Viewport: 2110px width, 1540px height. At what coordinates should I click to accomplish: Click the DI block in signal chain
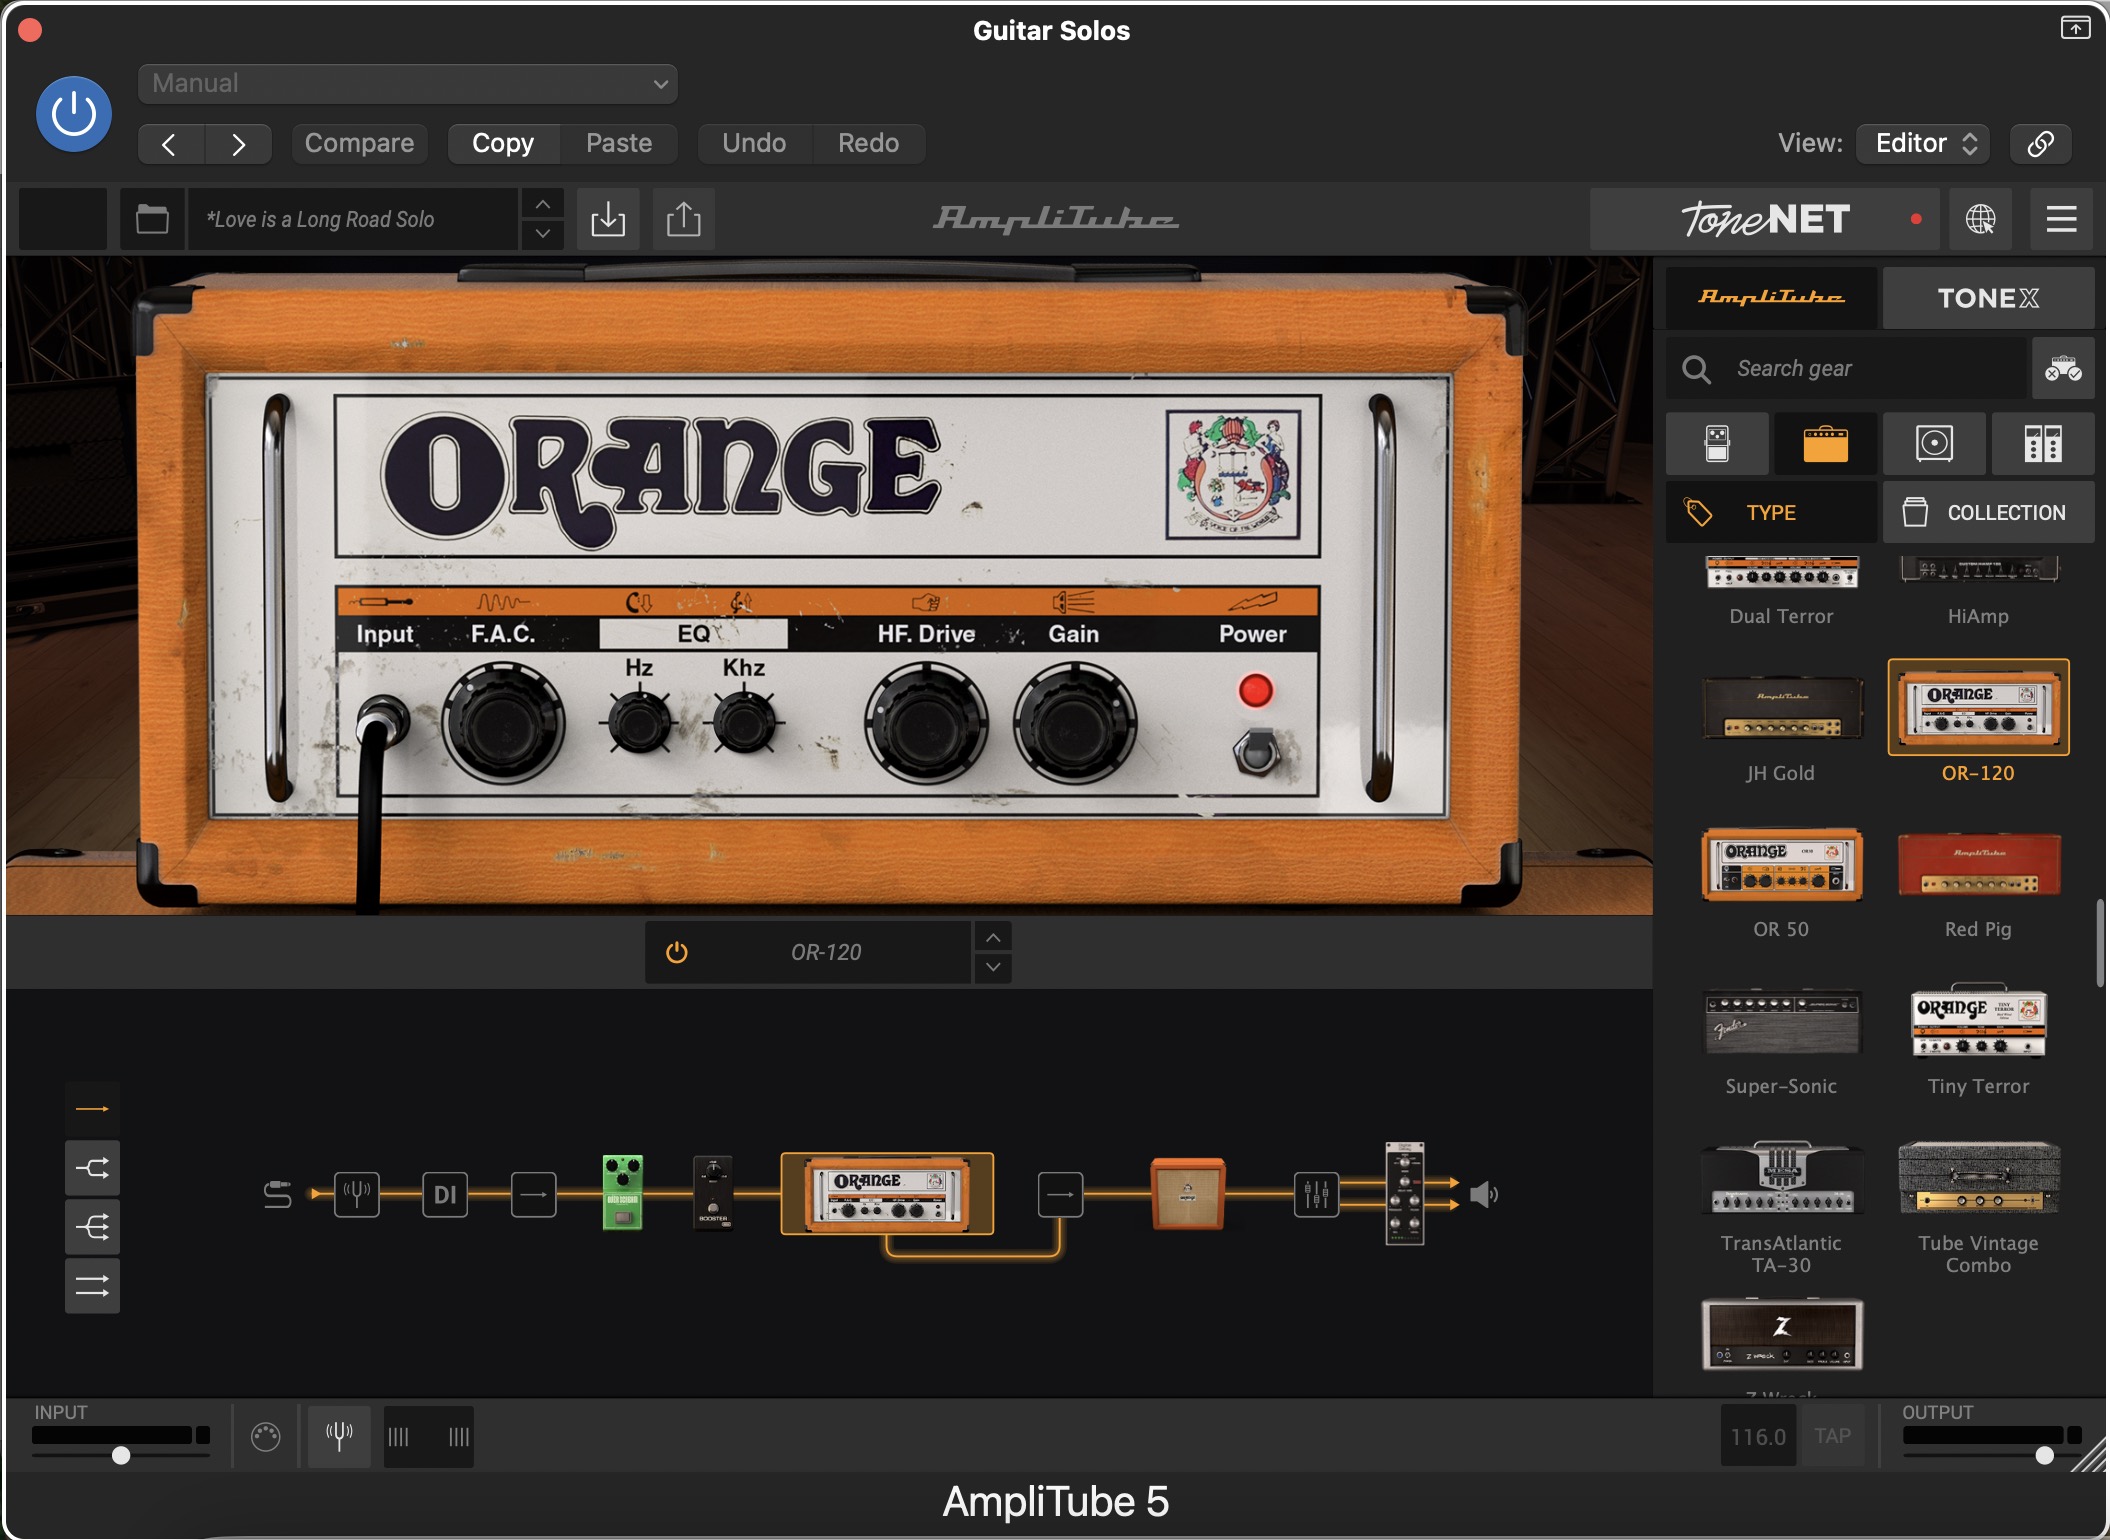[x=445, y=1194]
